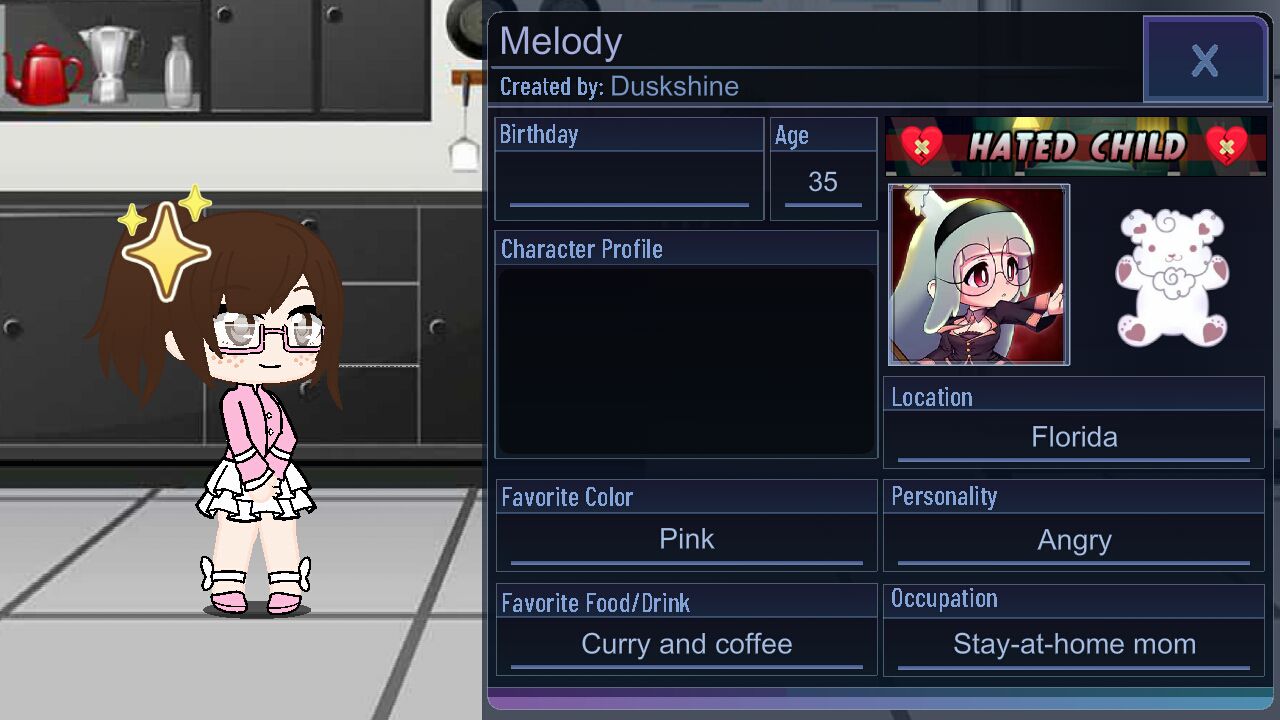Select the Hated Child title banner
Viewport: 1280px width, 720px height.
1075,146
